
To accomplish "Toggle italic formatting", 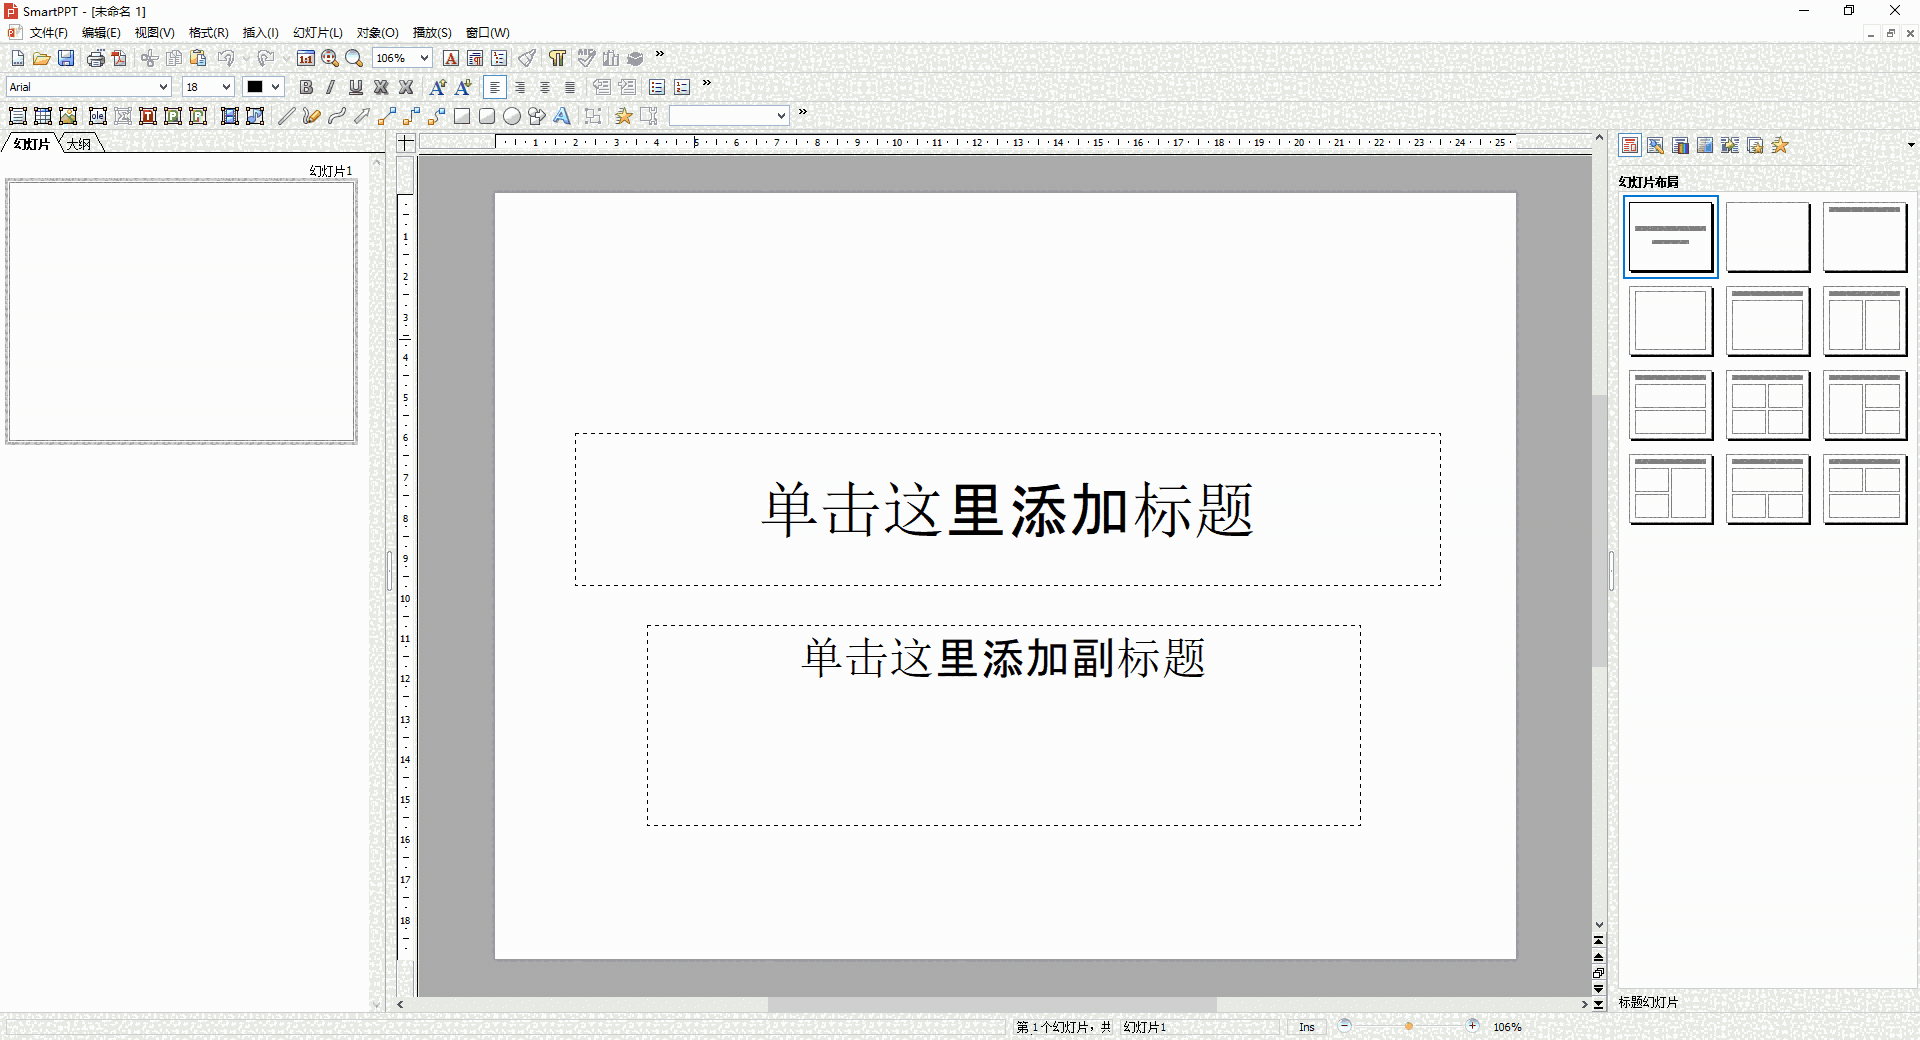I will coord(331,87).
